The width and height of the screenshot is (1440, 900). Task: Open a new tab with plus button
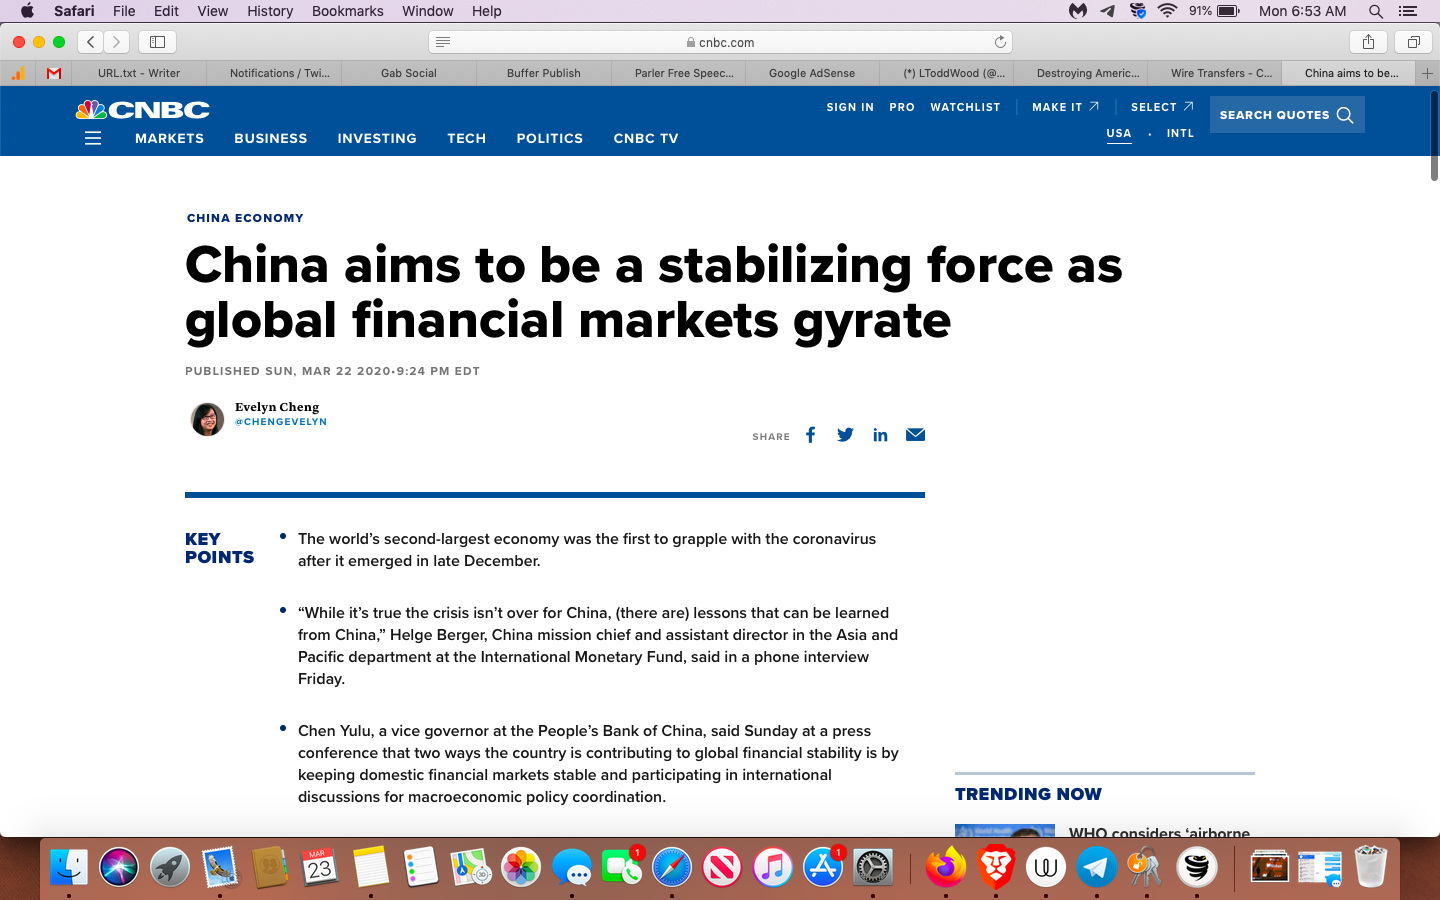1427,73
